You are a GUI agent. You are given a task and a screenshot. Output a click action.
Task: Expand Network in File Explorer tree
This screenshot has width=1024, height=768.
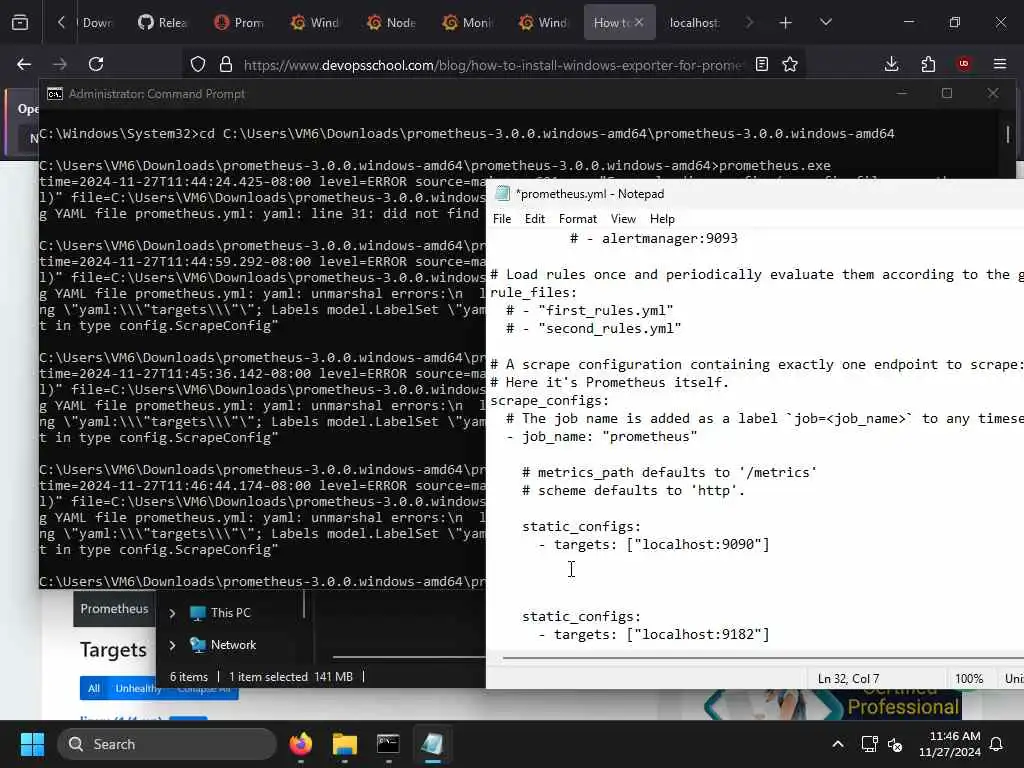172,645
